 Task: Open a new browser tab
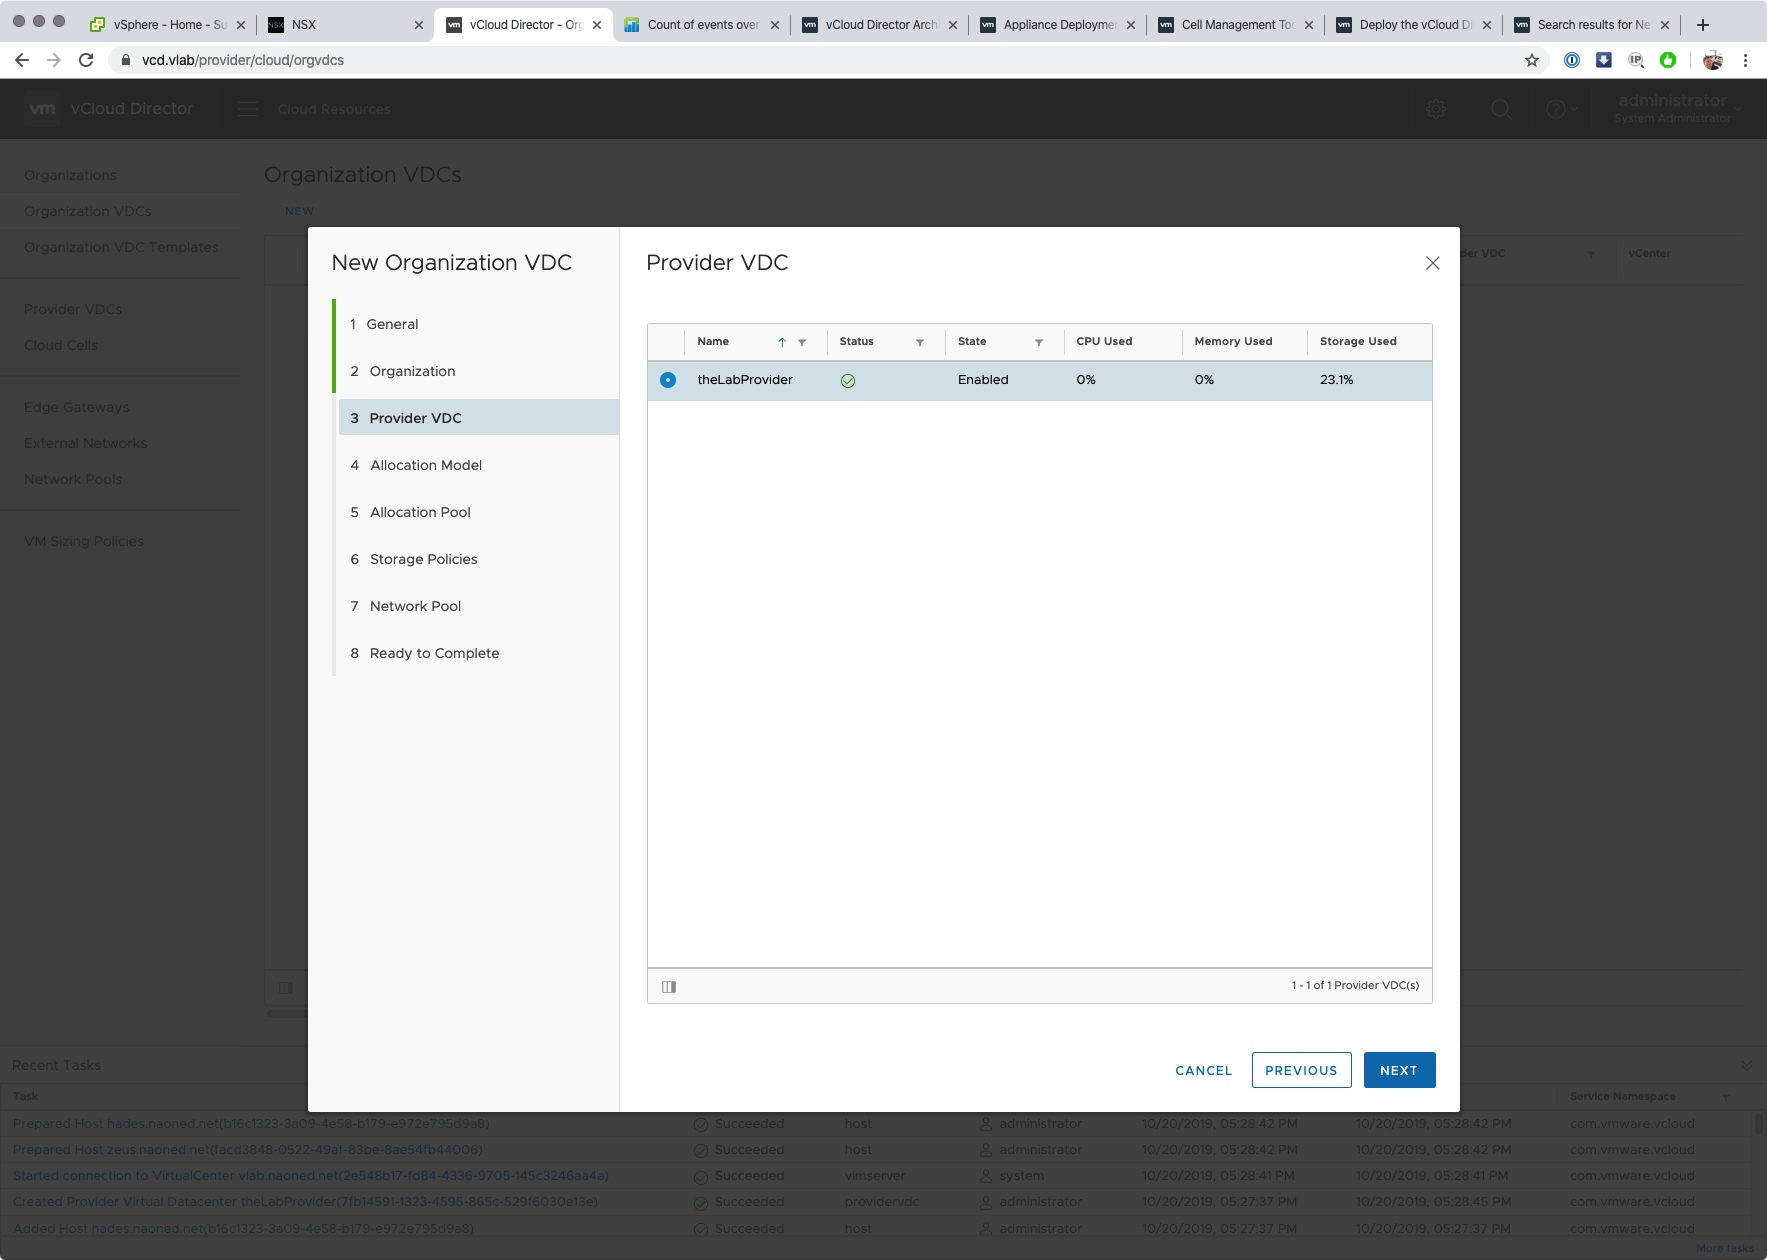tap(1703, 25)
